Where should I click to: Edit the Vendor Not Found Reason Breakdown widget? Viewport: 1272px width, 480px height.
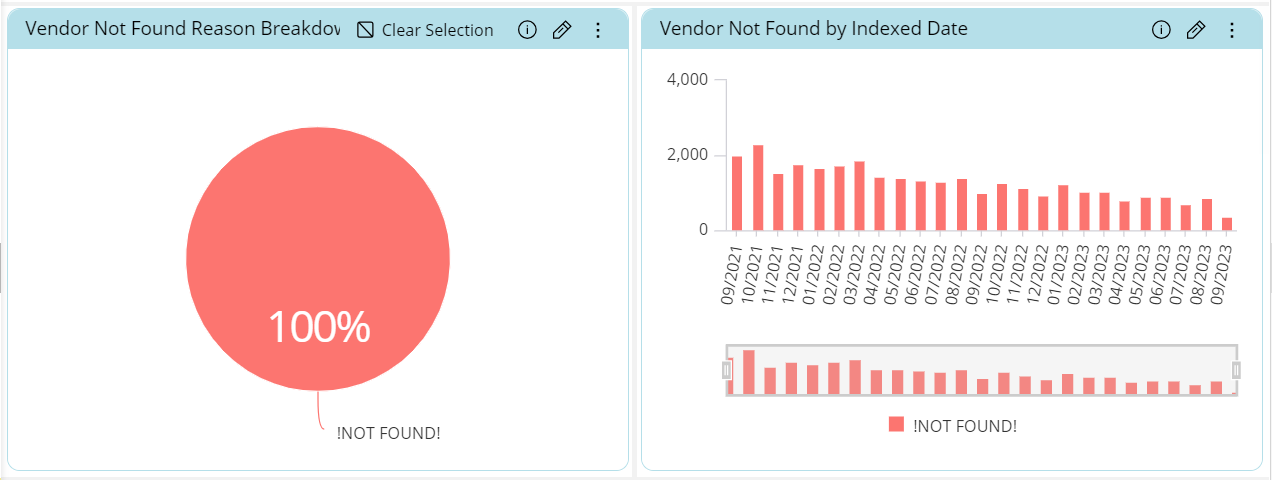tap(562, 30)
